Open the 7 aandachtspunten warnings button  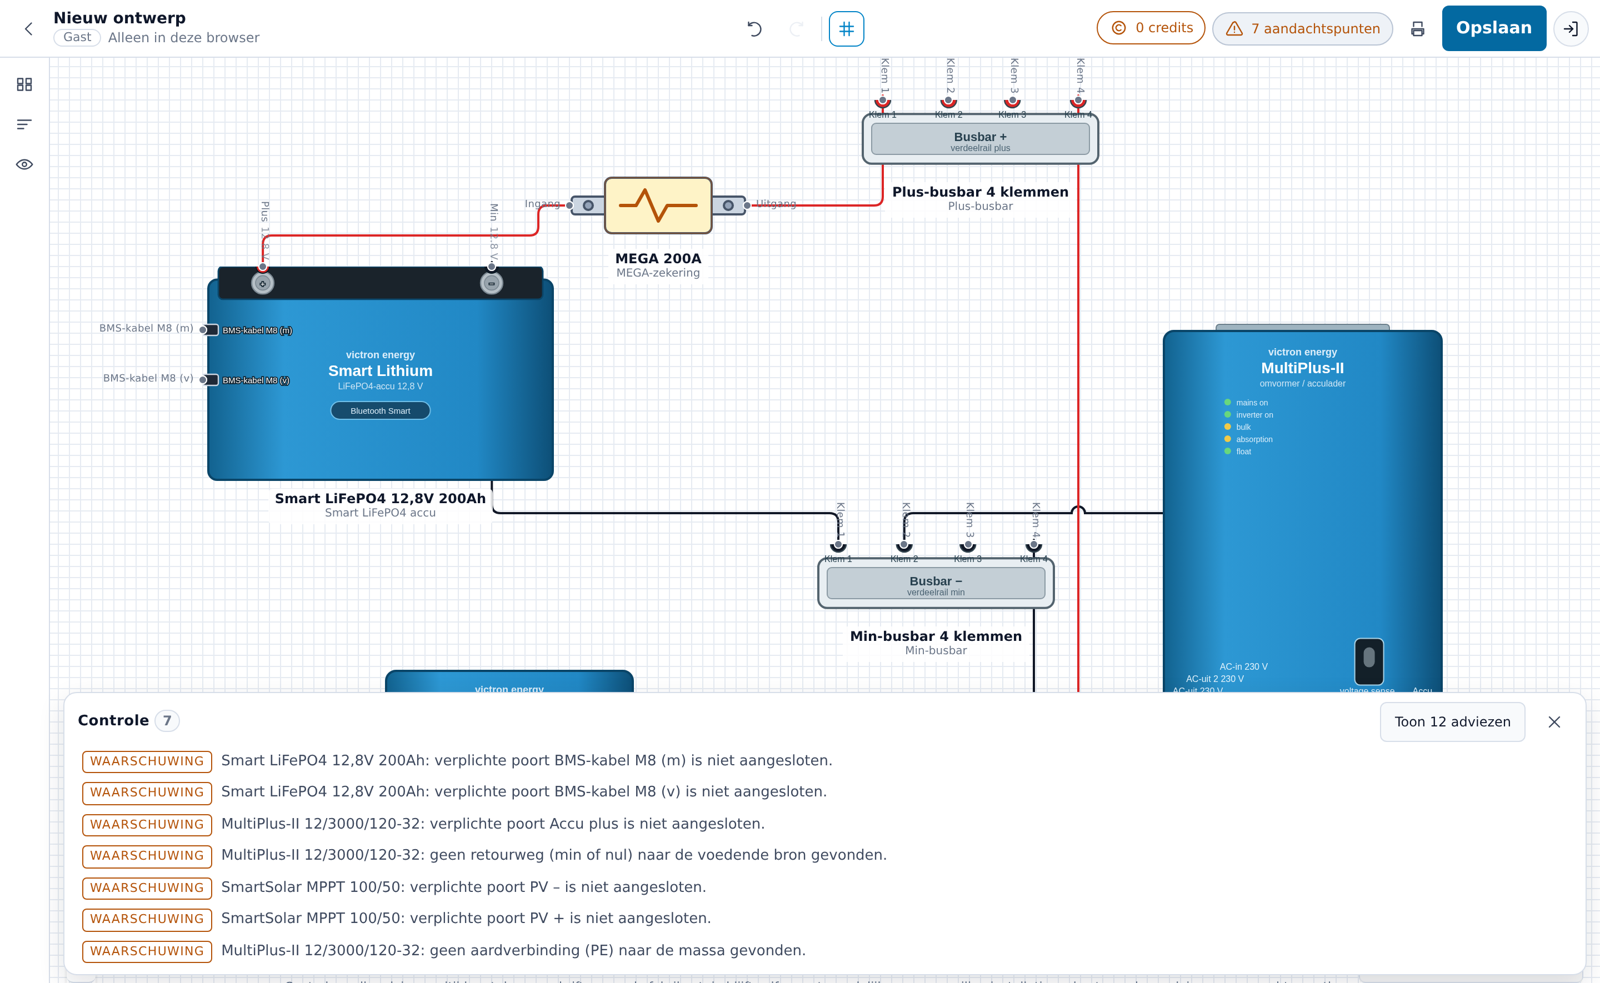coord(1302,29)
